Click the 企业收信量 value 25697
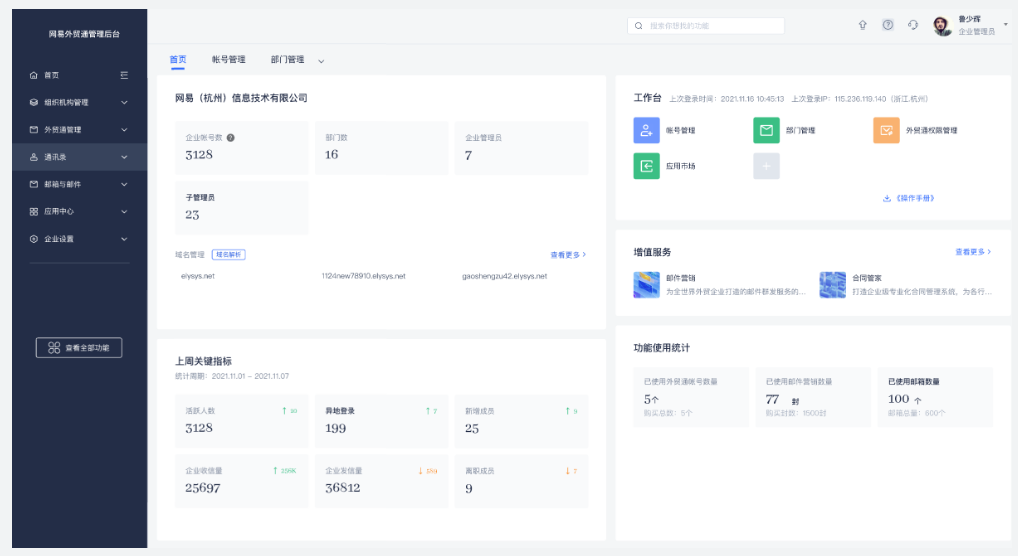 (x=203, y=488)
